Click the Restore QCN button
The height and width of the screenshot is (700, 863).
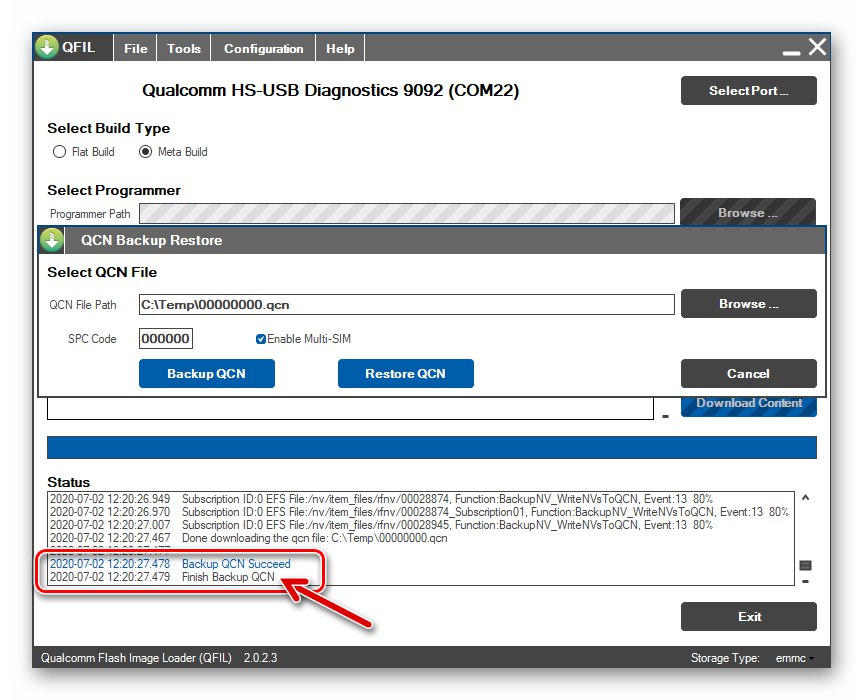(406, 374)
